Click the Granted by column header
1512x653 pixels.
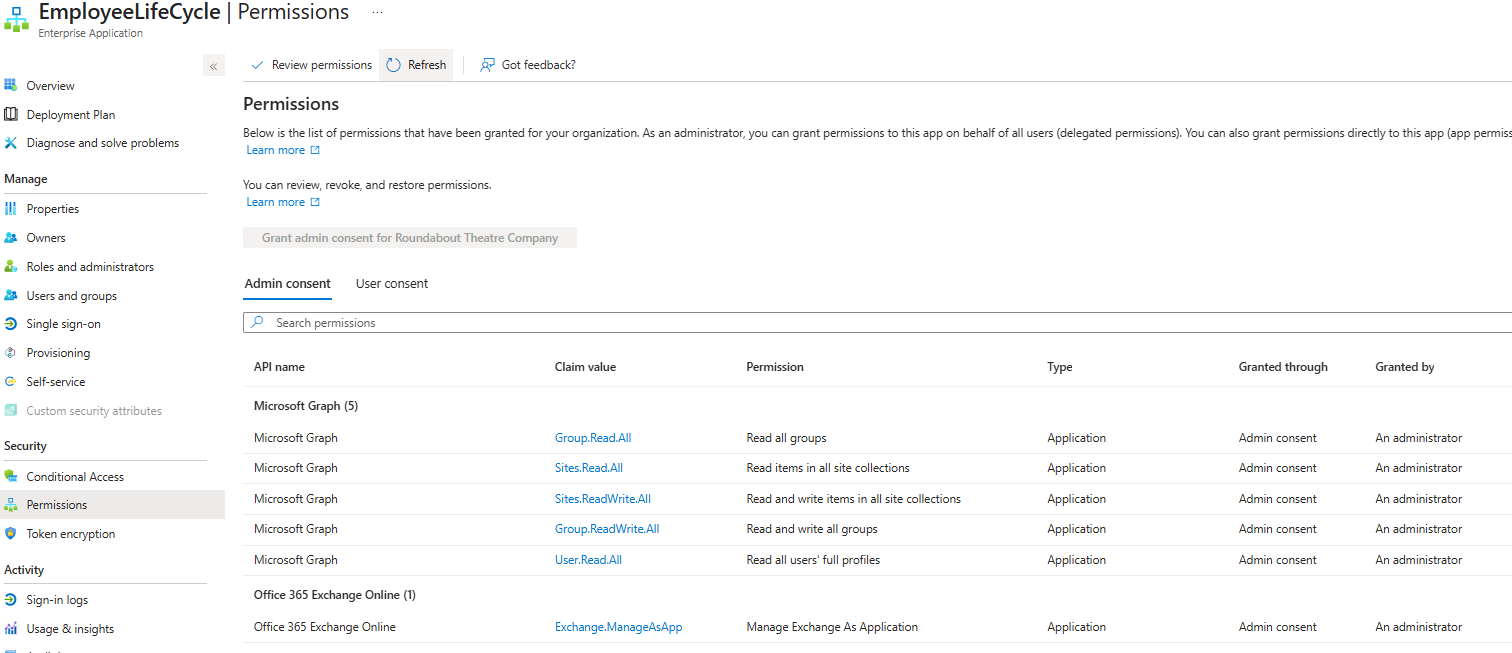1405,367
